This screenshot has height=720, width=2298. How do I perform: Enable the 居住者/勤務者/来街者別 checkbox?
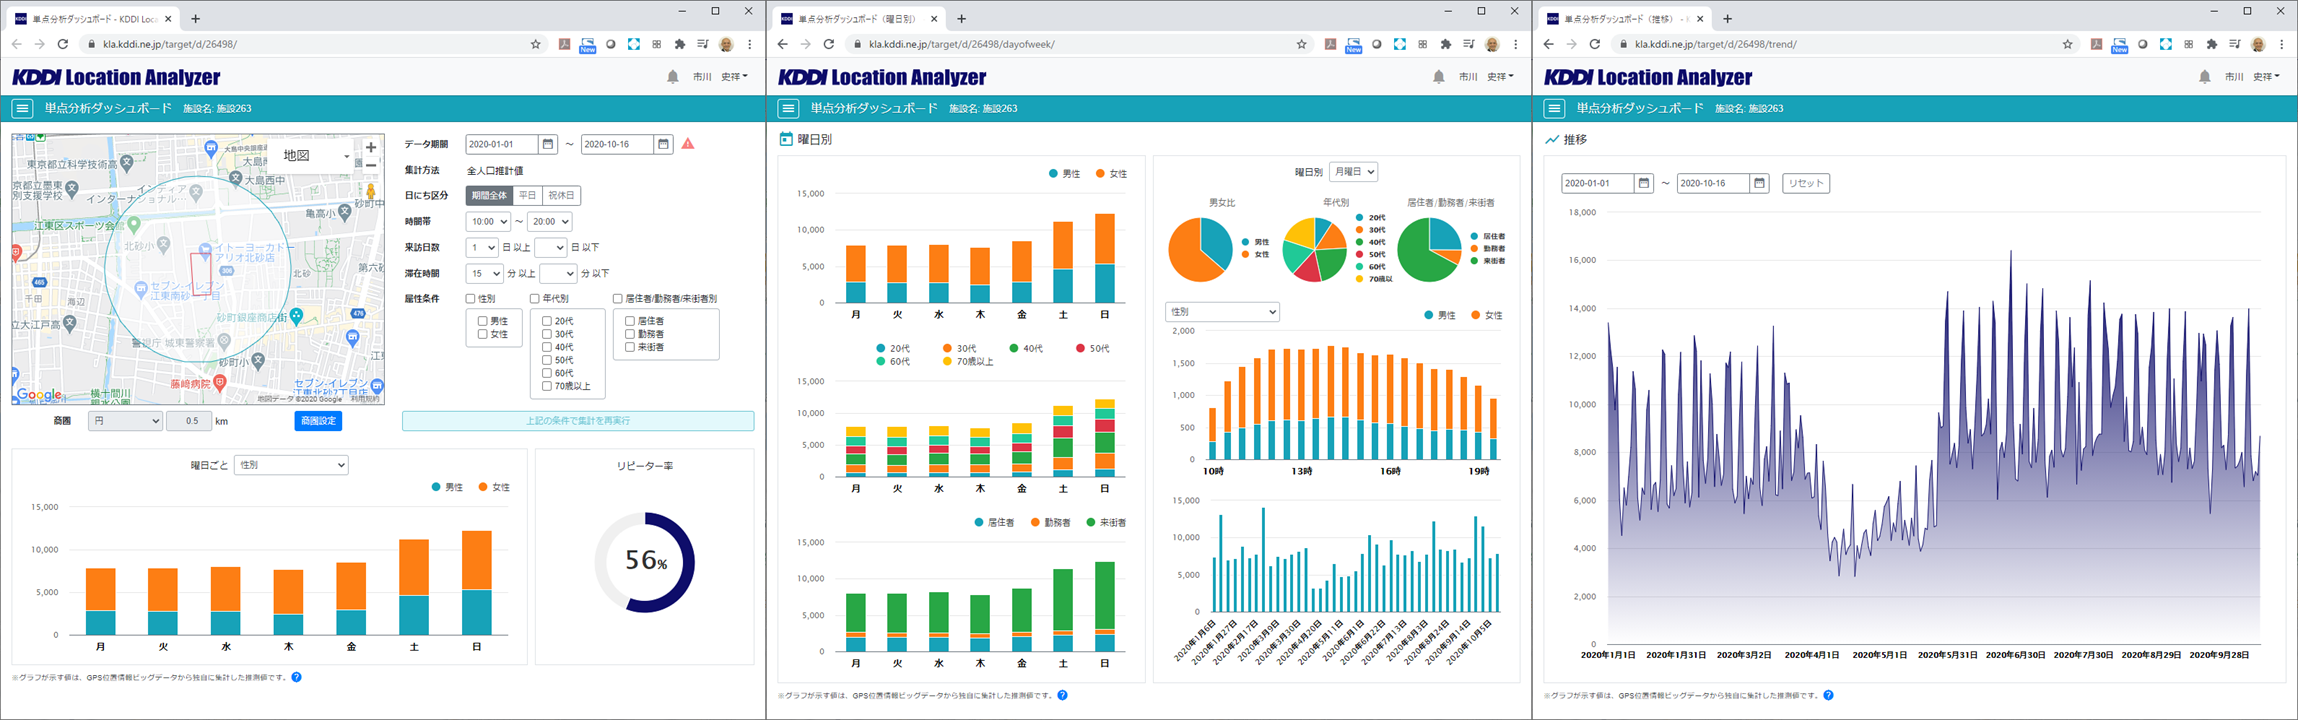618,299
